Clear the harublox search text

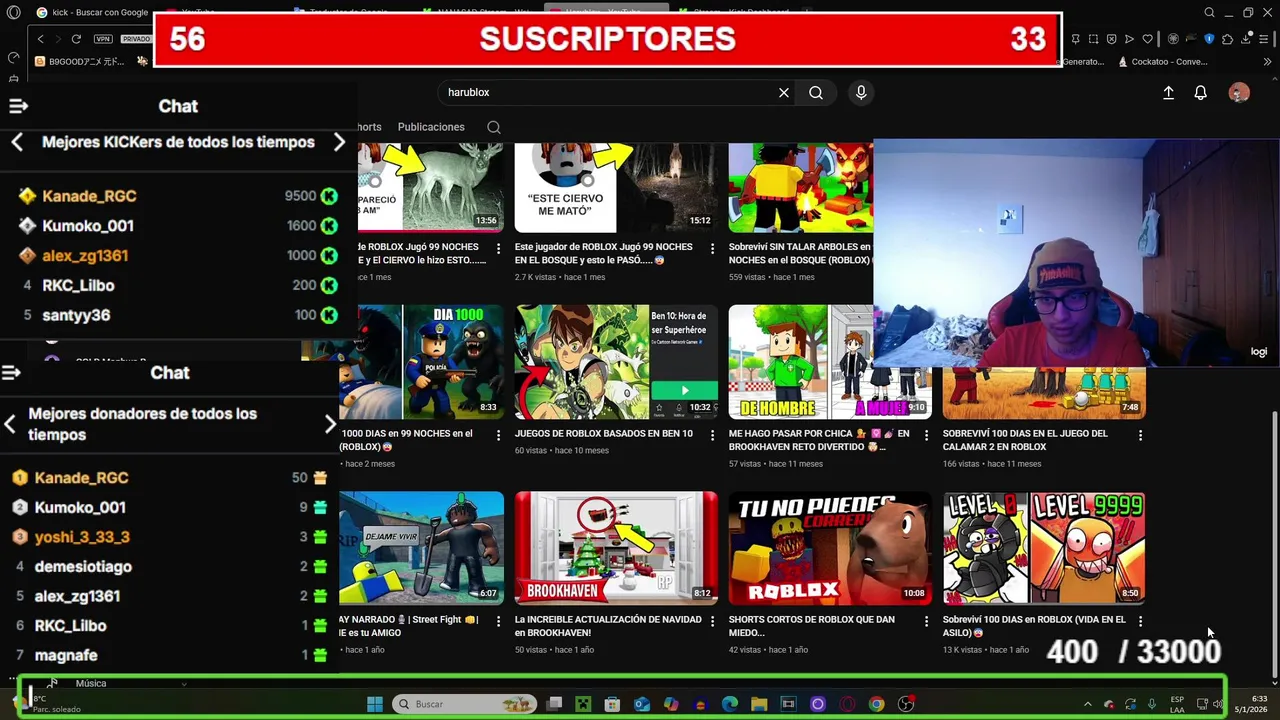[x=784, y=92]
